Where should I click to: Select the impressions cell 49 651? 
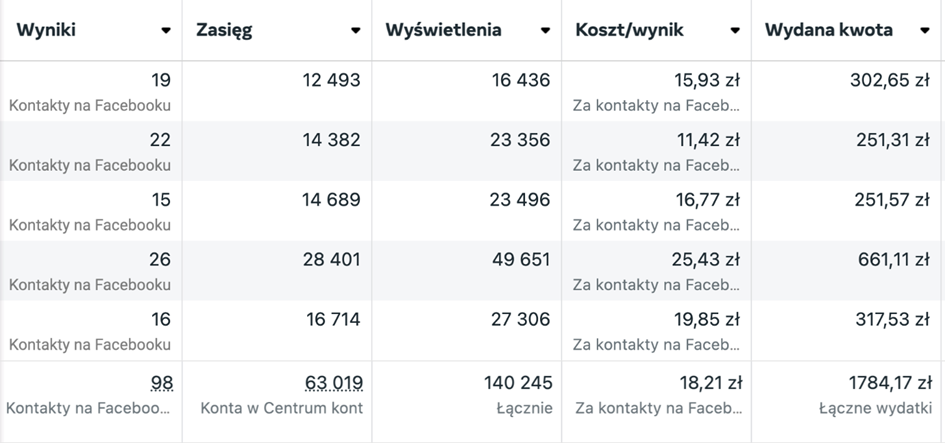coord(520,260)
